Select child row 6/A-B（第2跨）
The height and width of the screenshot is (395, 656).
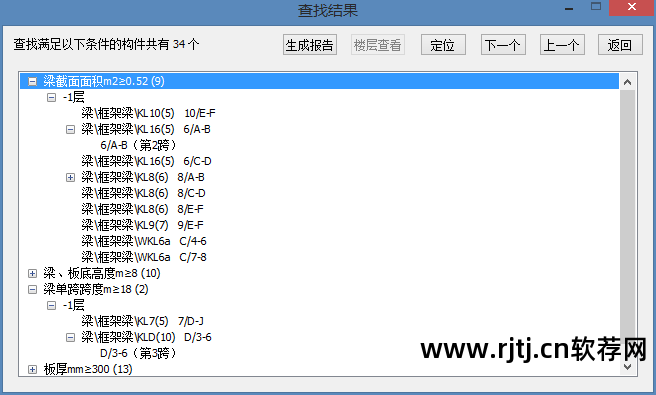pos(138,145)
